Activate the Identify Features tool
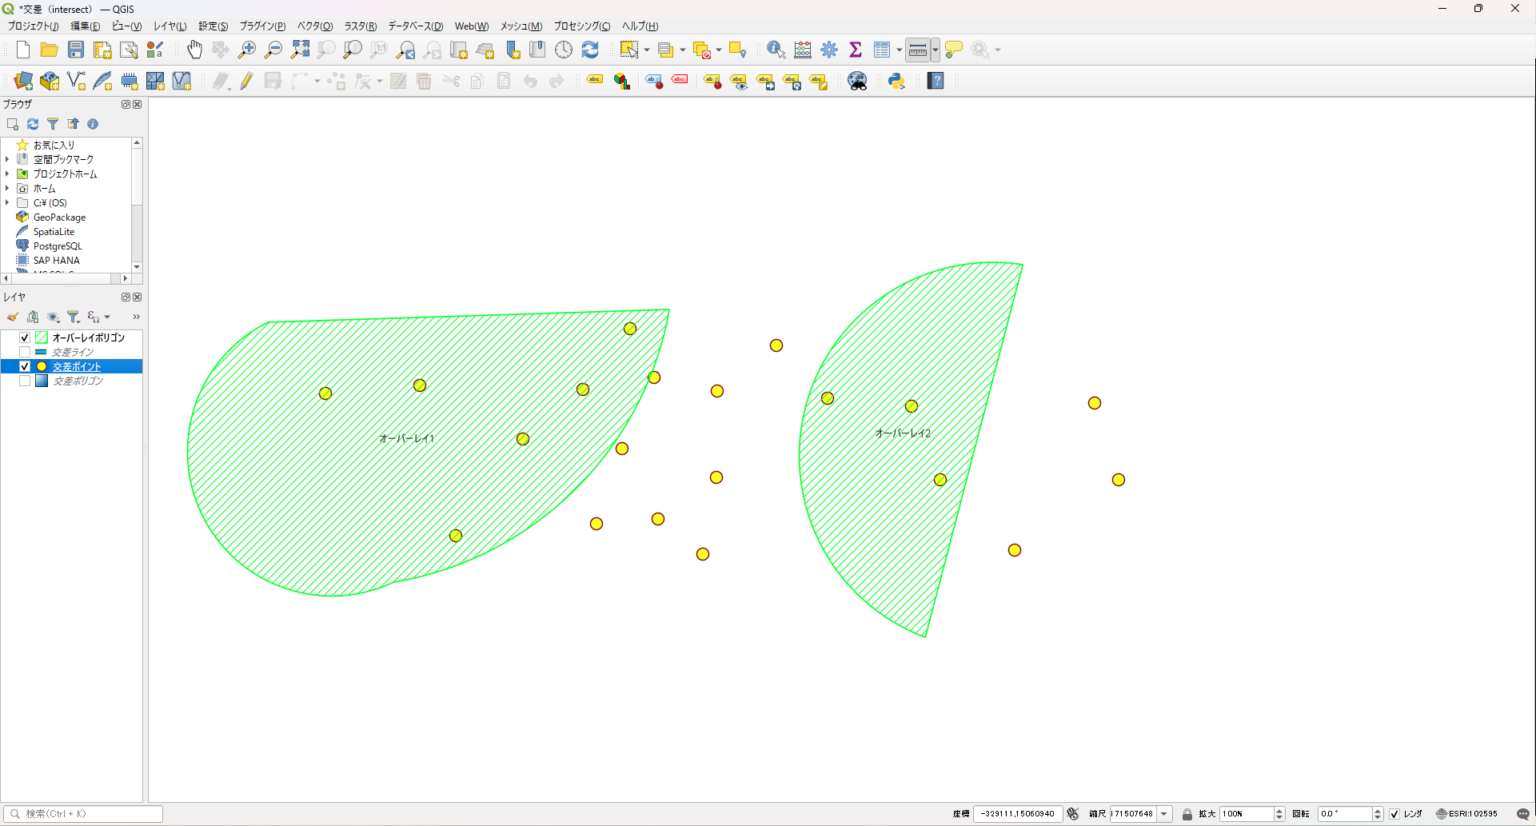The height and width of the screenshot is (826, 1536). pyautogui.click(x=775, y=49)
